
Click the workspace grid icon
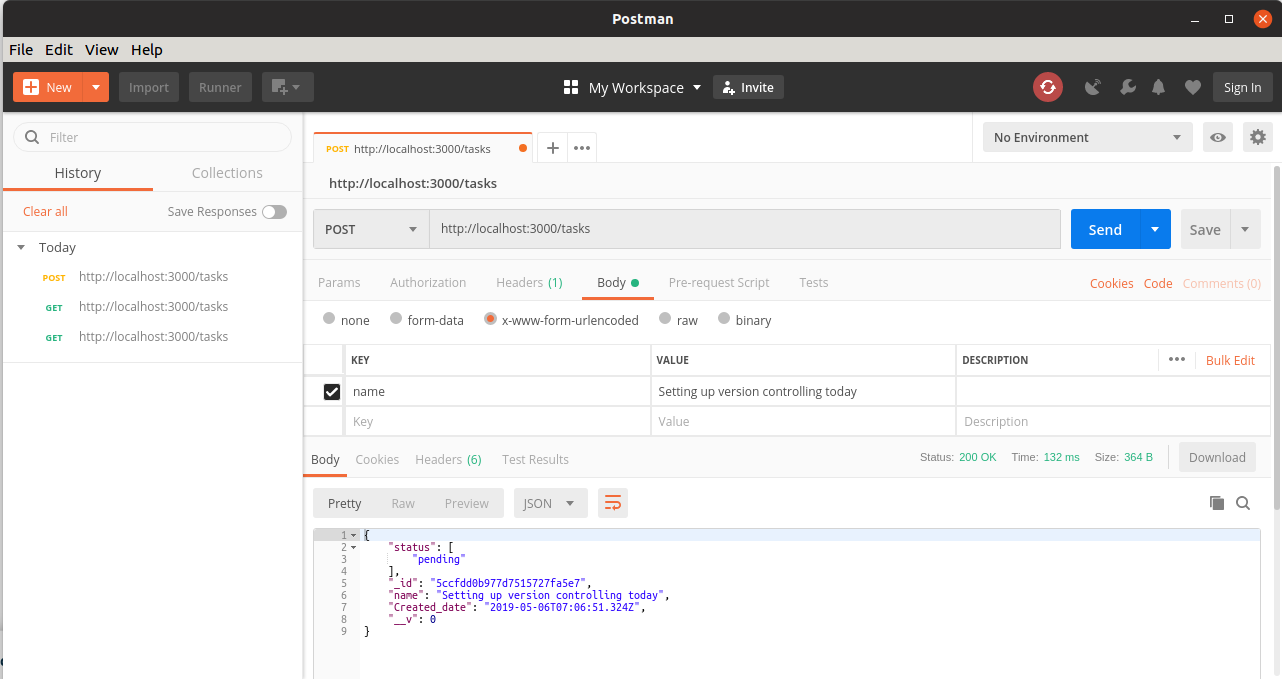pos(571,87)
